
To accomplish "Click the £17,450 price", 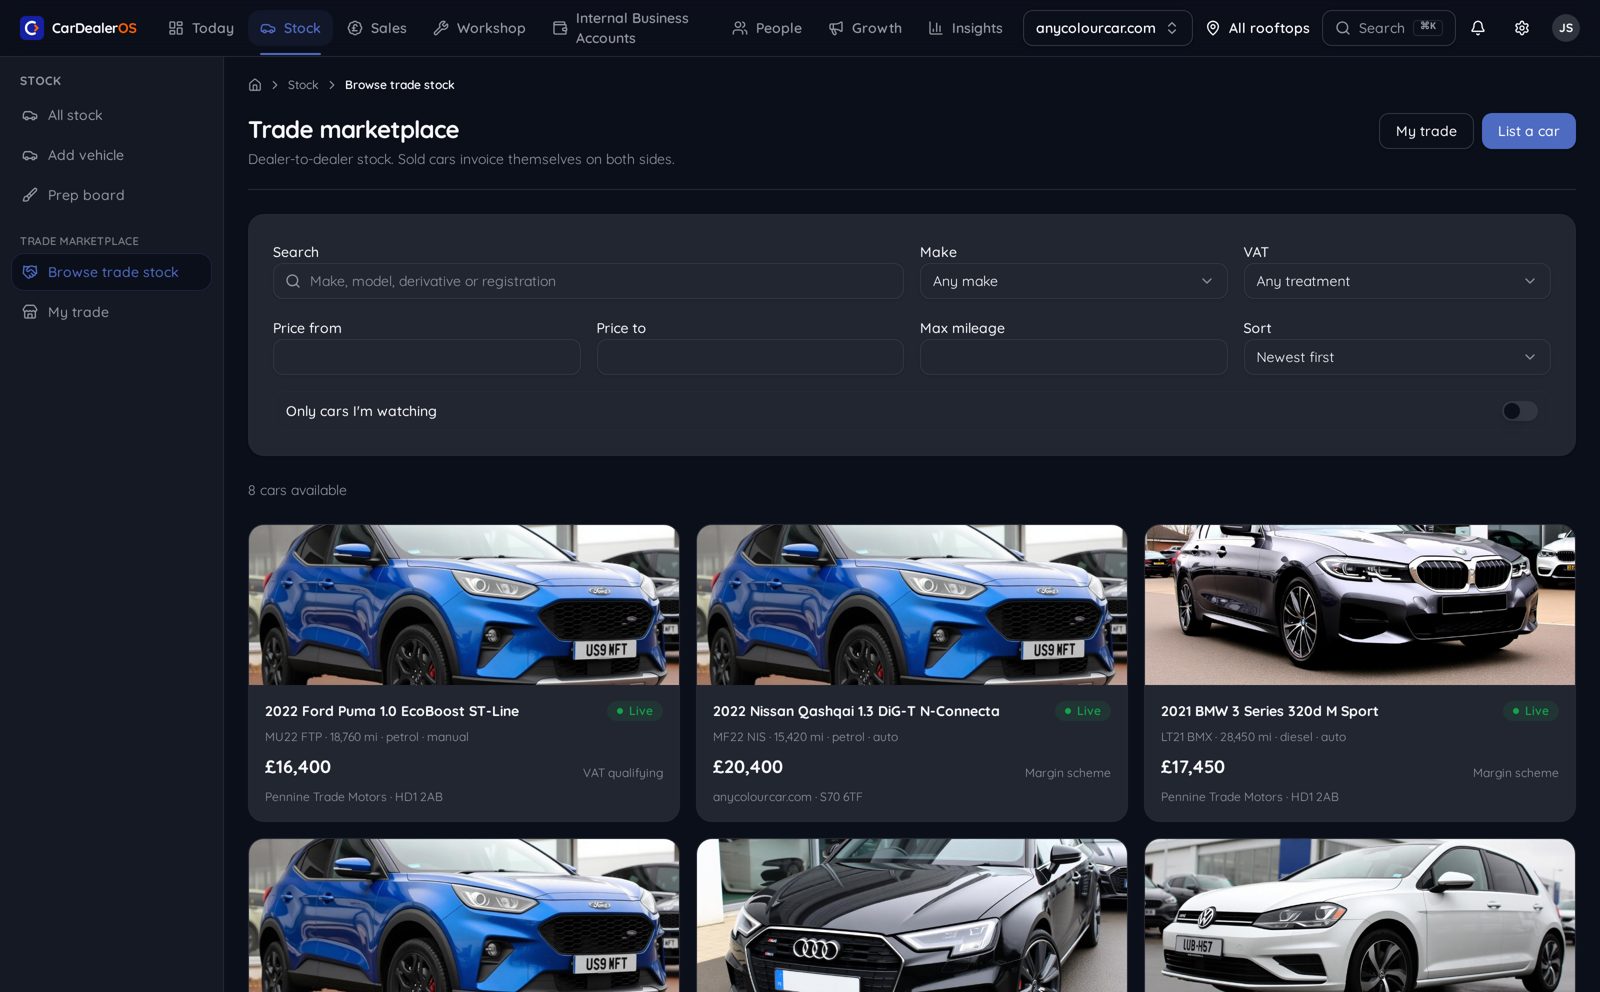I will tap(1193, 767).
